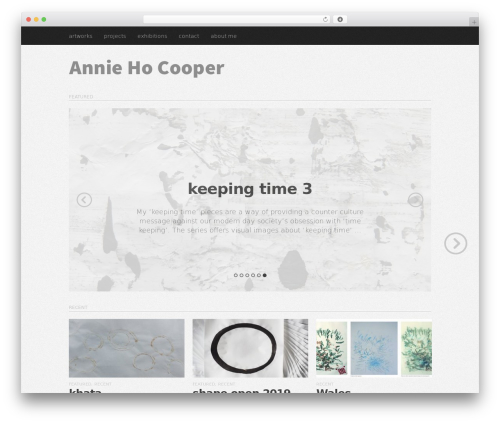
Task: Go to the exhibitions page
Action: (x=152, y=36)
